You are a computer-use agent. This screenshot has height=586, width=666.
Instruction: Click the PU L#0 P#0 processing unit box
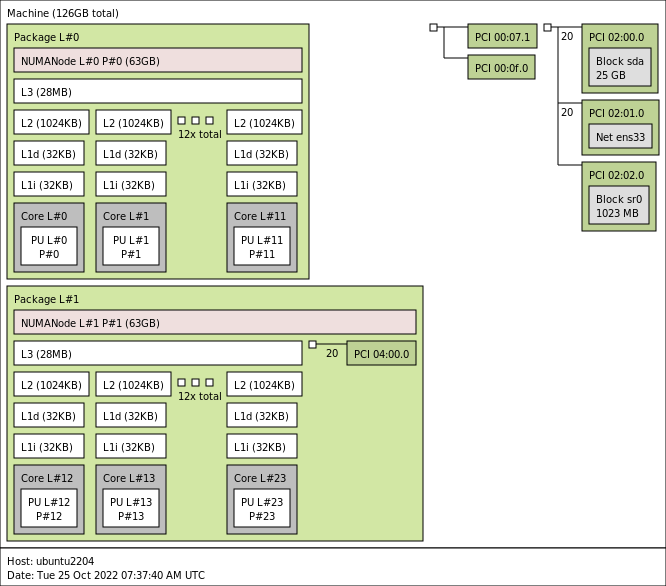click(48, 246)
